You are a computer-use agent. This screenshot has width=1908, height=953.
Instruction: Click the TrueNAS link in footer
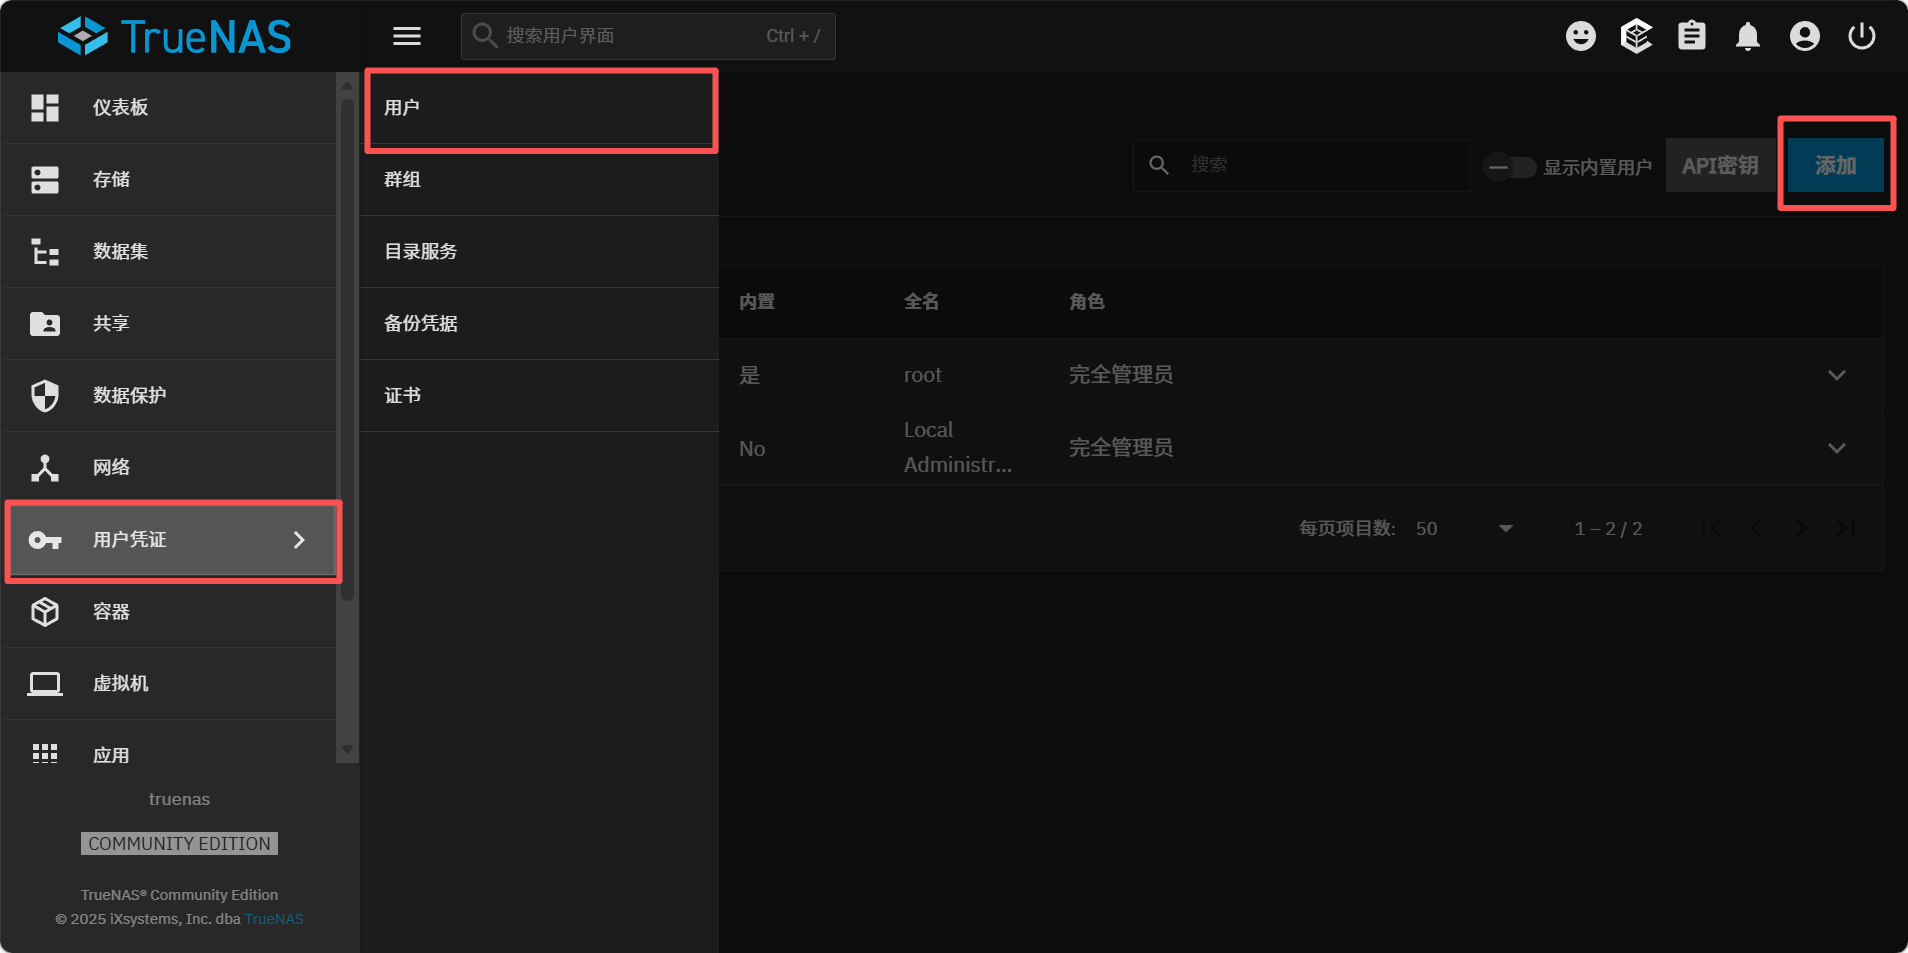[274, 919]
